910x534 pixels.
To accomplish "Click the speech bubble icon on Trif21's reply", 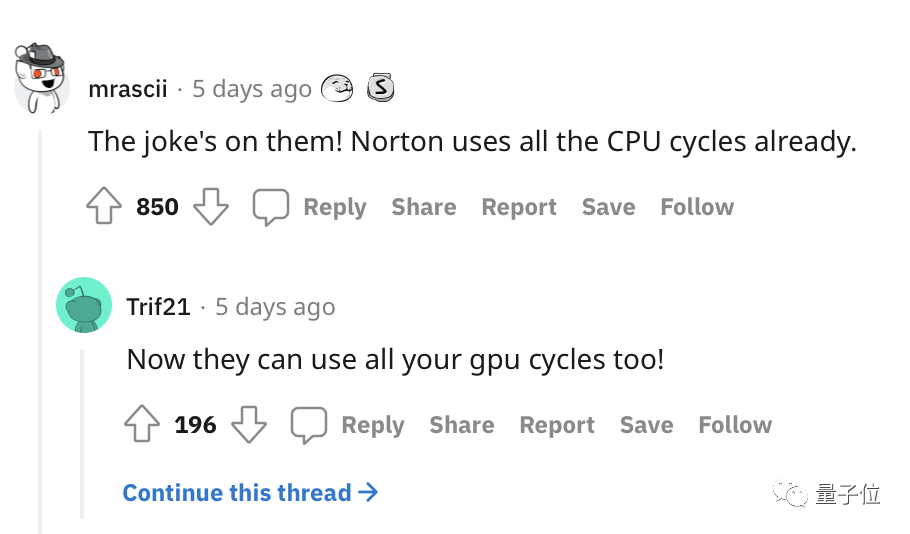I will coord(309,425).
